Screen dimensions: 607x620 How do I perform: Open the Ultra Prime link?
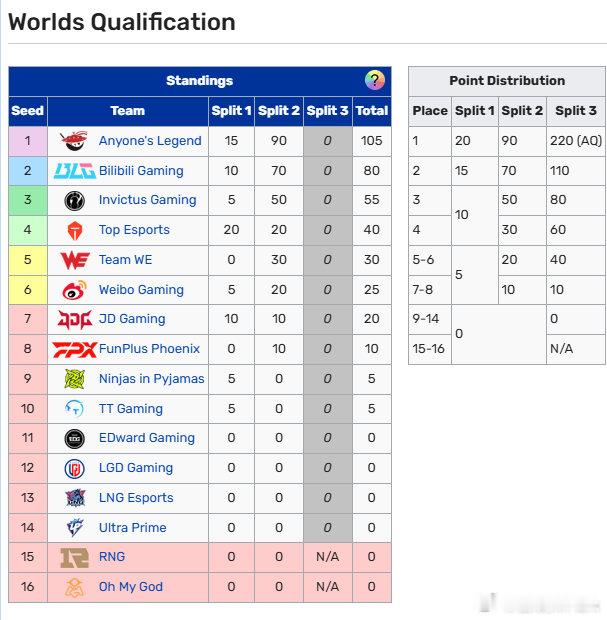pos(132,528)
